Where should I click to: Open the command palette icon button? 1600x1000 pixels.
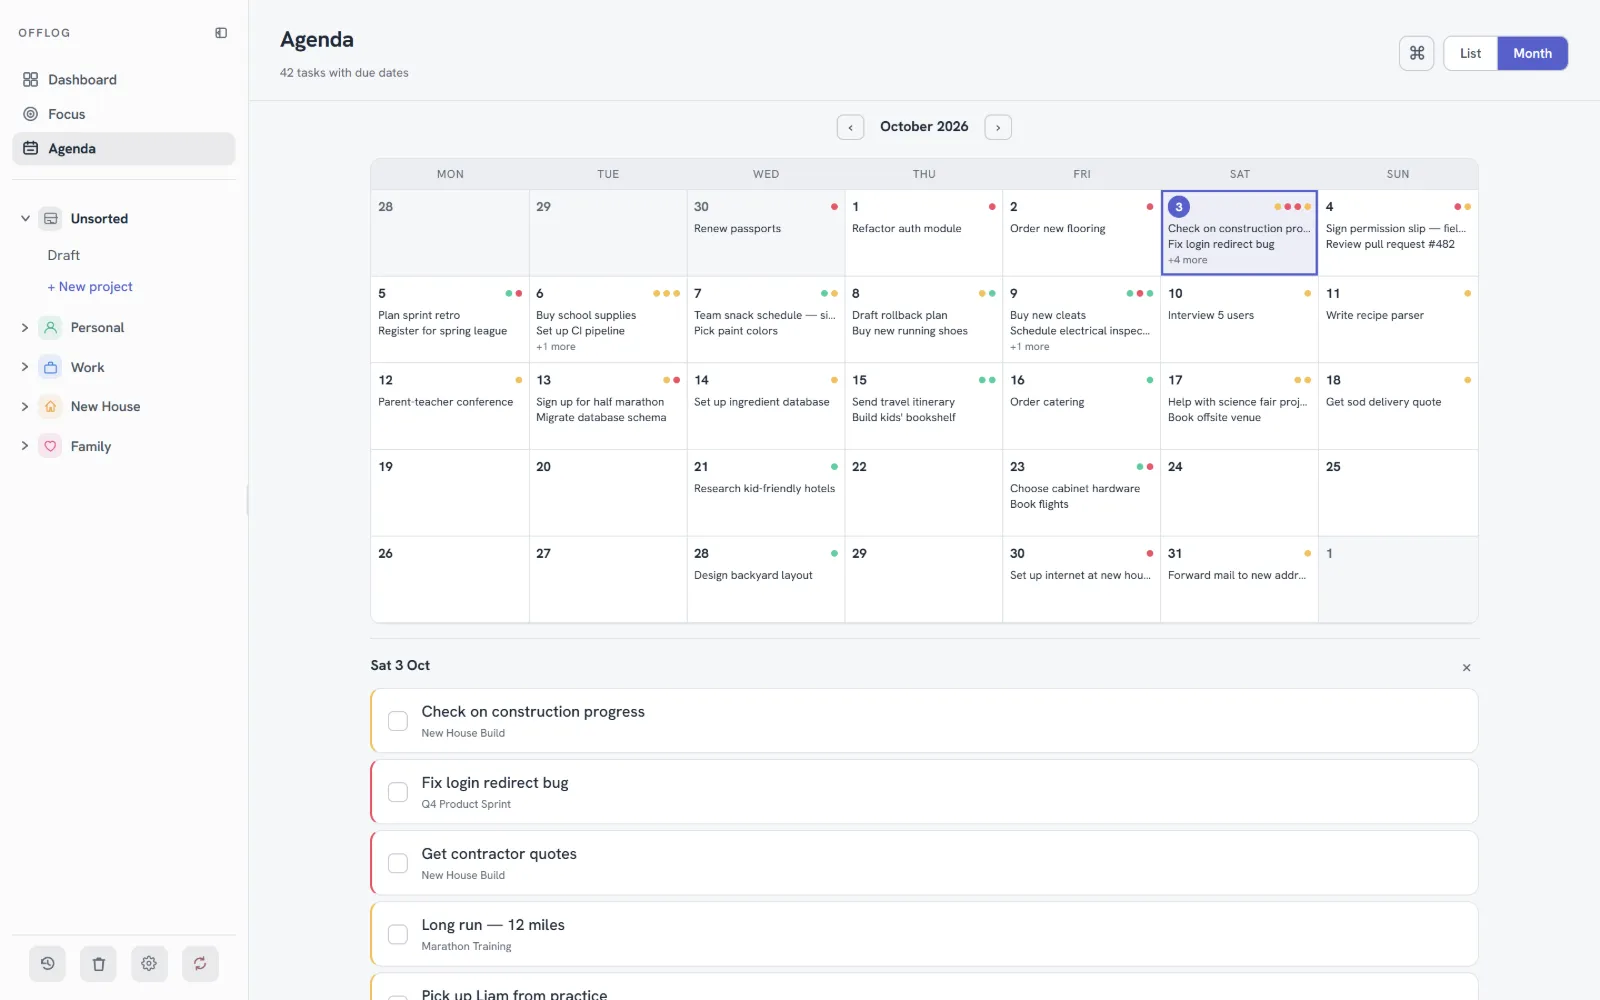(1416, 53)
